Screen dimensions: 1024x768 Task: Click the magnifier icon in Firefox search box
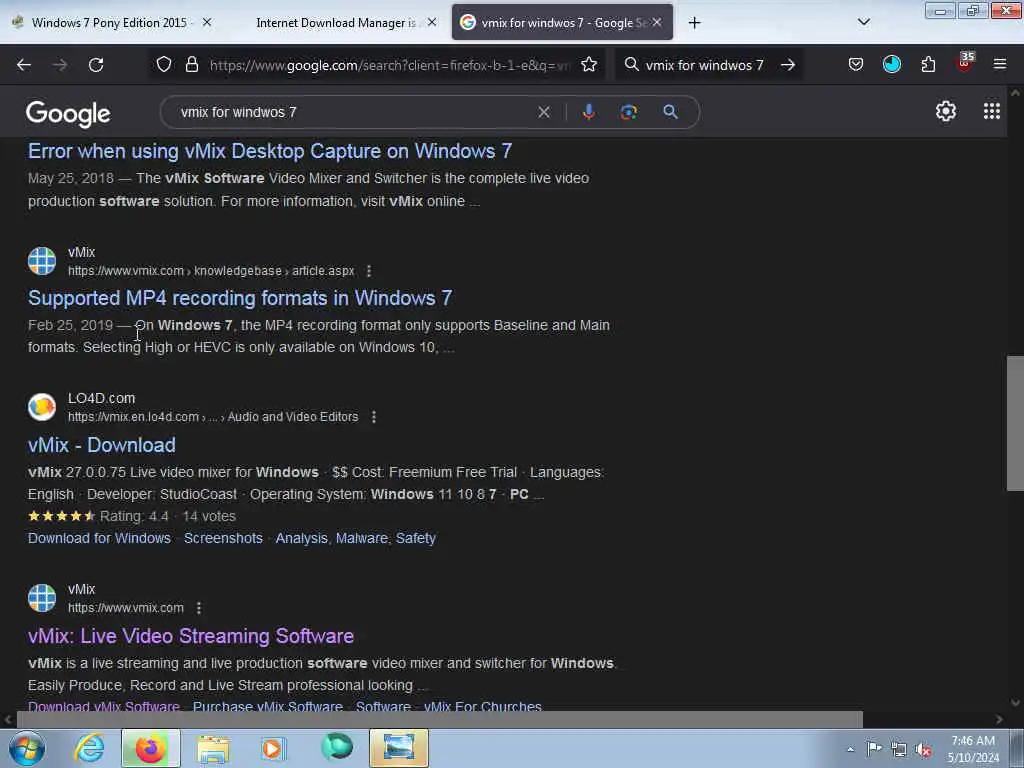pyautogui.click(x=631, y=65)
